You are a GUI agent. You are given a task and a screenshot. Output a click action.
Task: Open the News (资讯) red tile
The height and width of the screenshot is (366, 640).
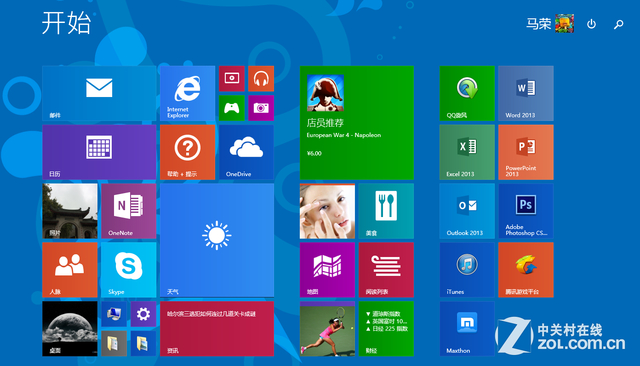point(217,328)
